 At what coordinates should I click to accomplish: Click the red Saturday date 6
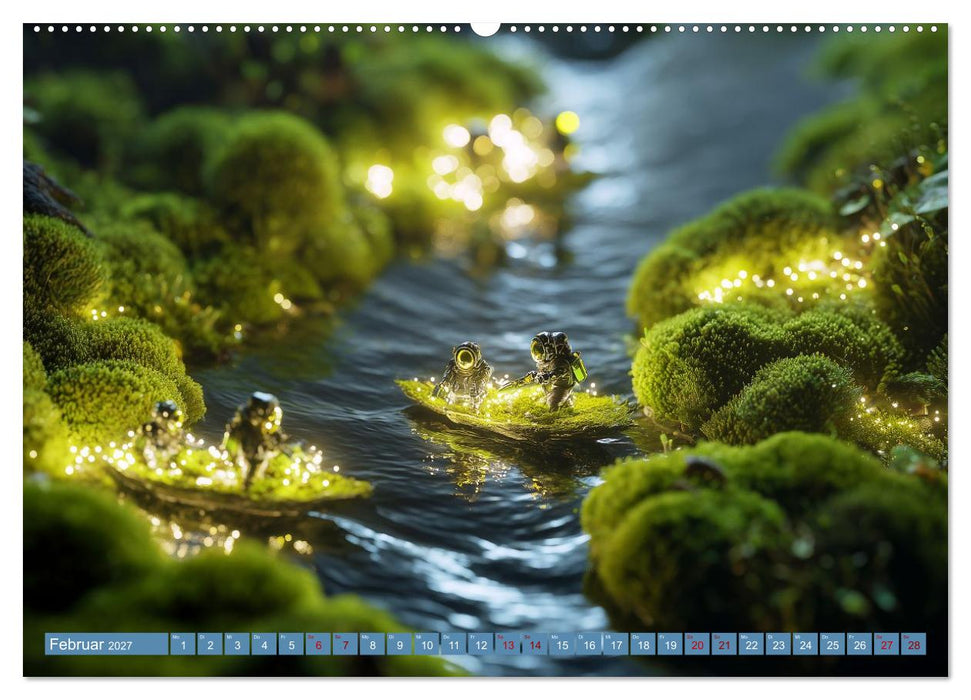coord(318,644)
